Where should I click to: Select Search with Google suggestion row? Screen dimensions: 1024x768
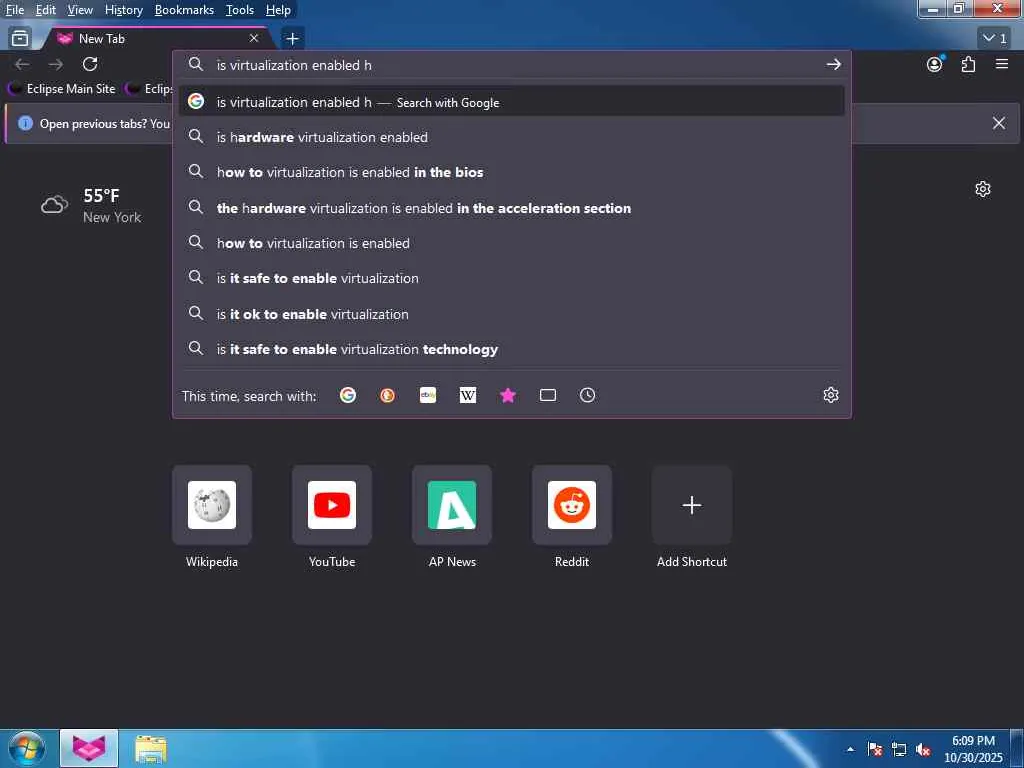pos(511,102)
